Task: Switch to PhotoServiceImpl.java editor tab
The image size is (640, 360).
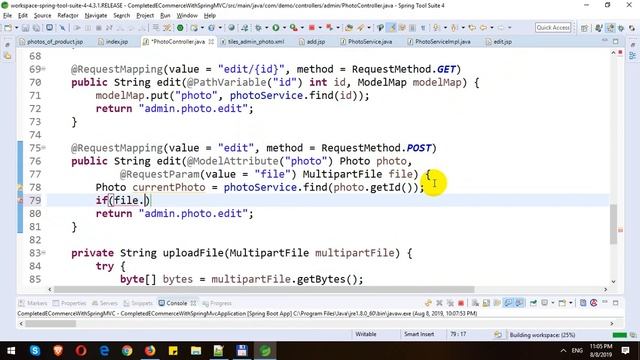Action: tap(439, 42)
